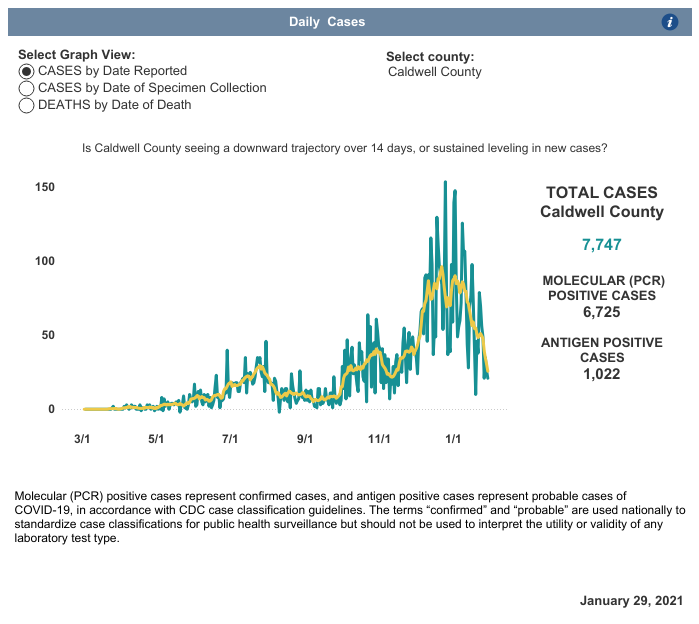The height and width of the screenshot is (624, 699).
Task: Click the total cases value 7,747
Action: 601,244
